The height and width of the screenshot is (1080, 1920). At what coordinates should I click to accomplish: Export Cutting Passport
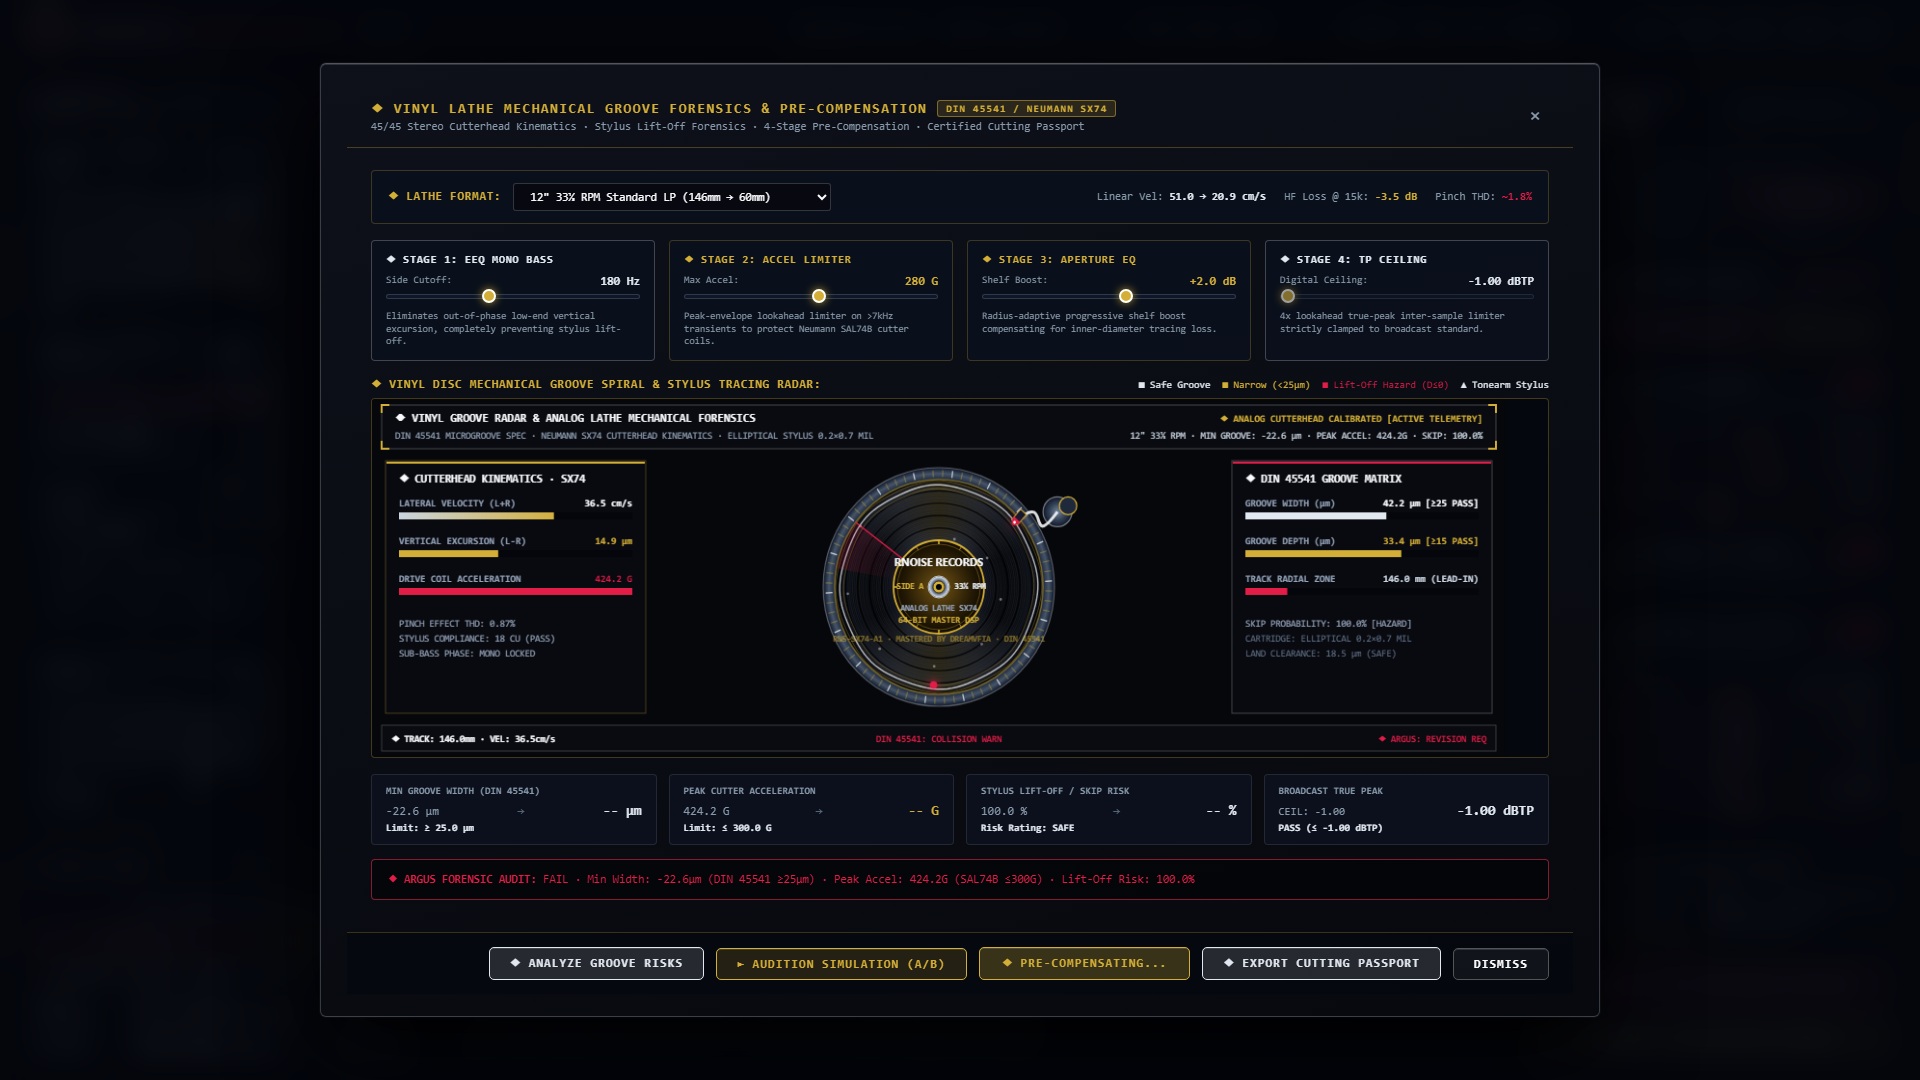click(x=1321, y=964)
